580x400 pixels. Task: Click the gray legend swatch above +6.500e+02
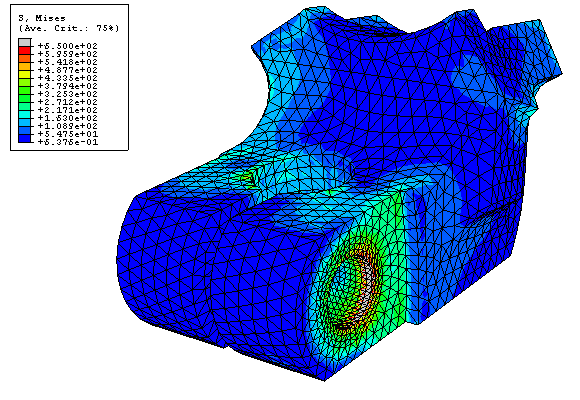24,42
